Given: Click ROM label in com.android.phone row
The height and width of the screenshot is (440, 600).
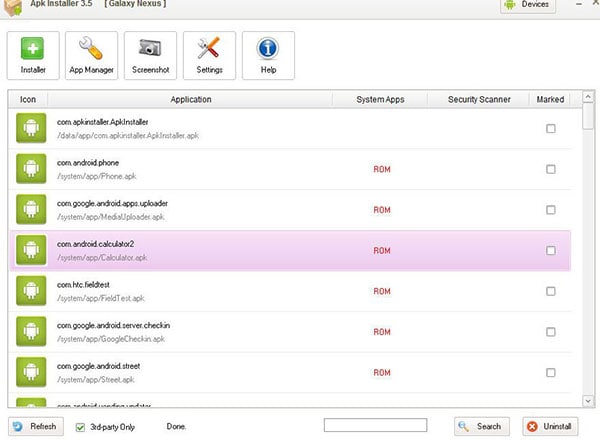Looking at the screenshot, I should point(382,169).
